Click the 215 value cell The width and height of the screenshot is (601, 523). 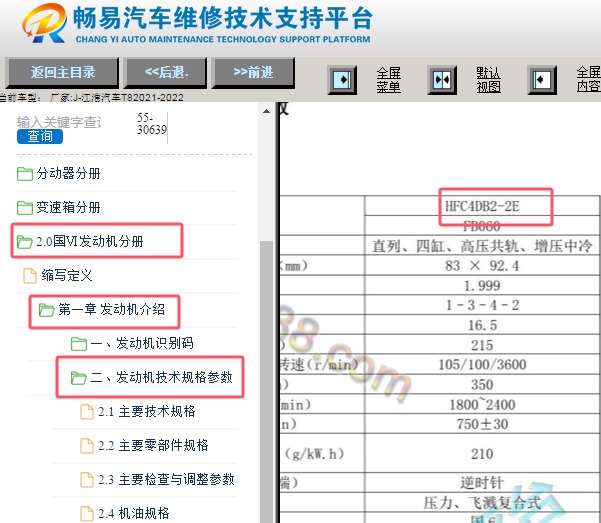[482, 345]
